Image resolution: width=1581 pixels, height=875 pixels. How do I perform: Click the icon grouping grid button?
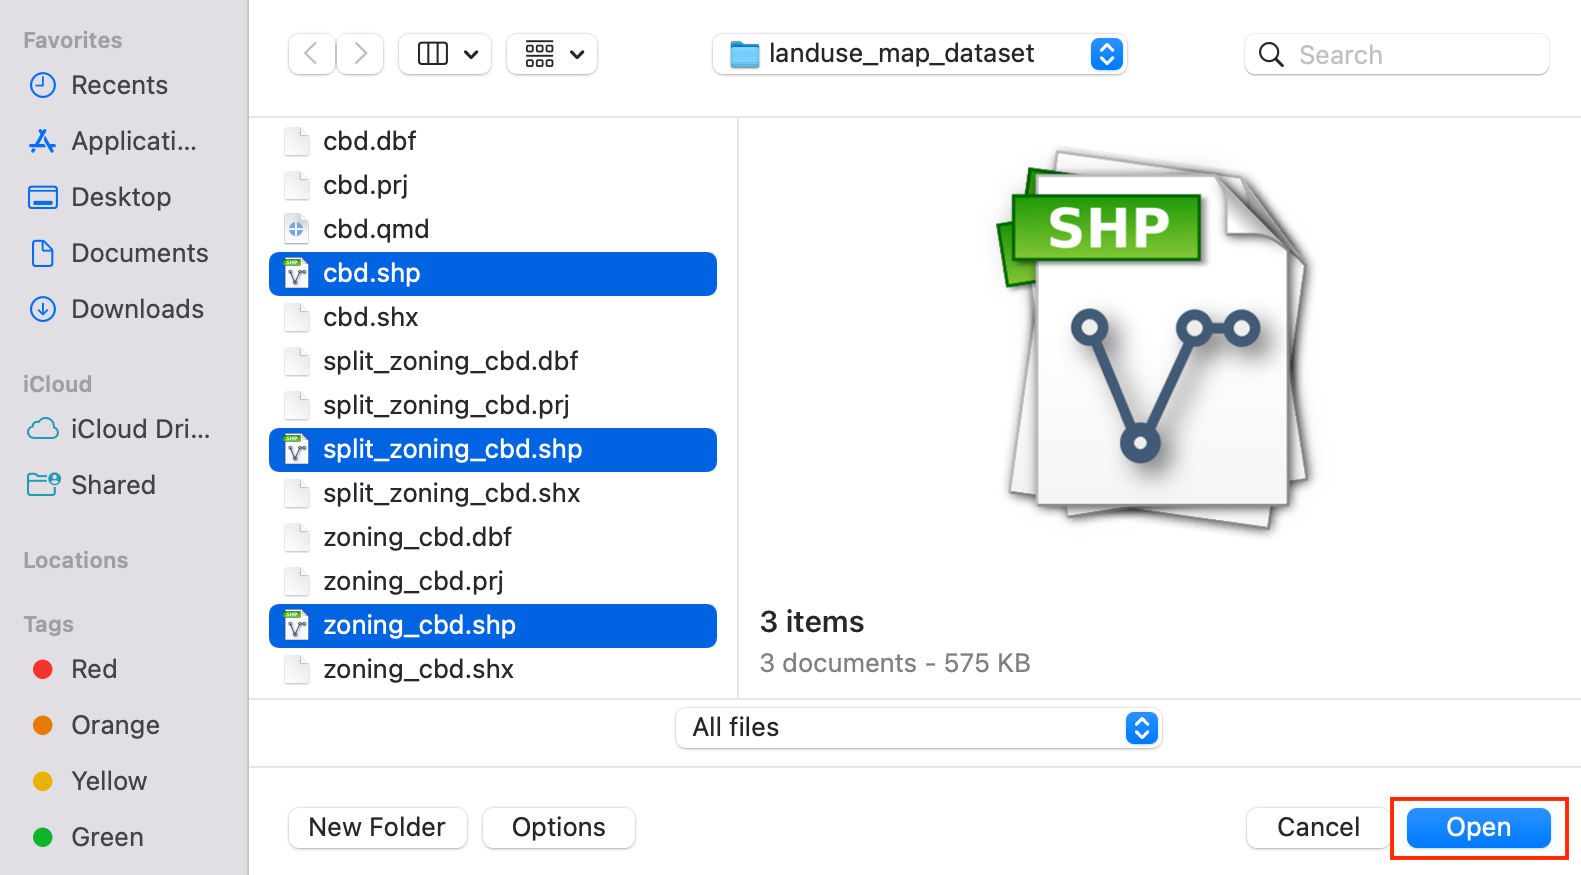click(541, 54)
